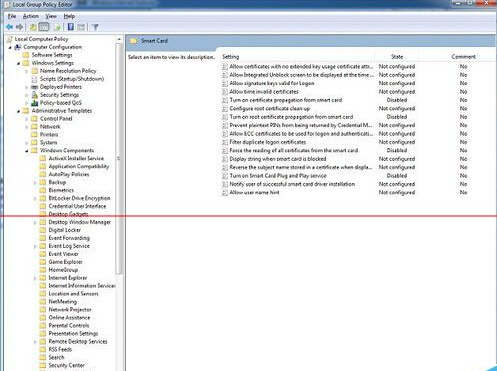The image size is (497, 371).
Task: Open the View menu
Action: point(51,16)
